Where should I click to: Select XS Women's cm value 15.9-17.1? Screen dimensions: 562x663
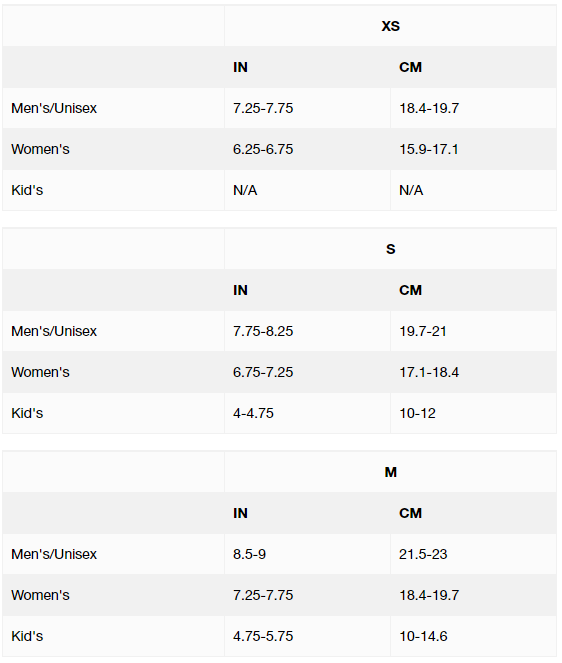[x=429, y=149]
